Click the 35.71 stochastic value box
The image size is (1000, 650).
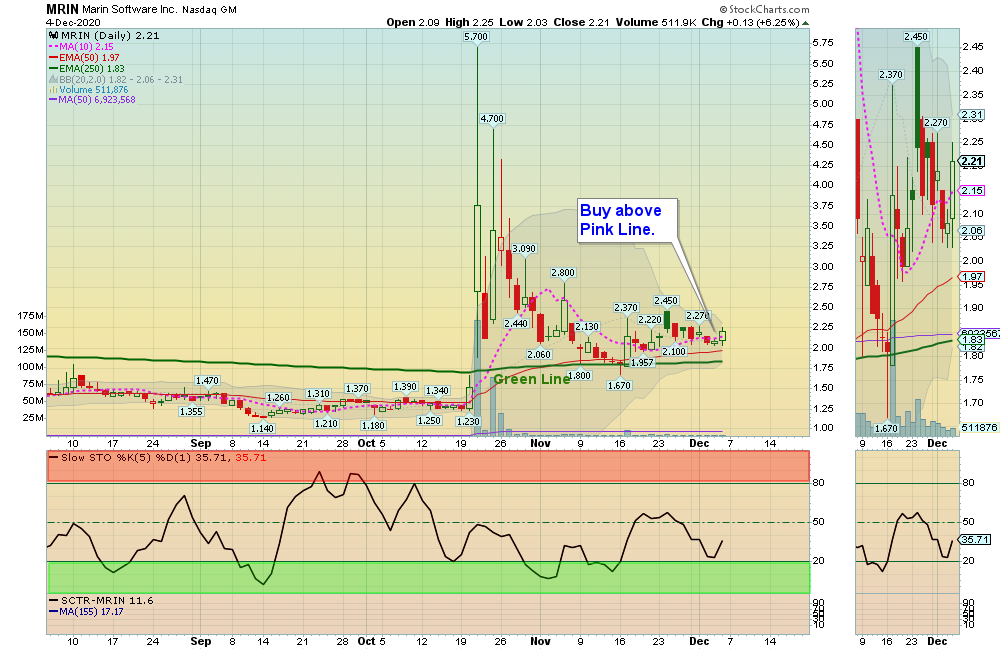pos(975,540)
